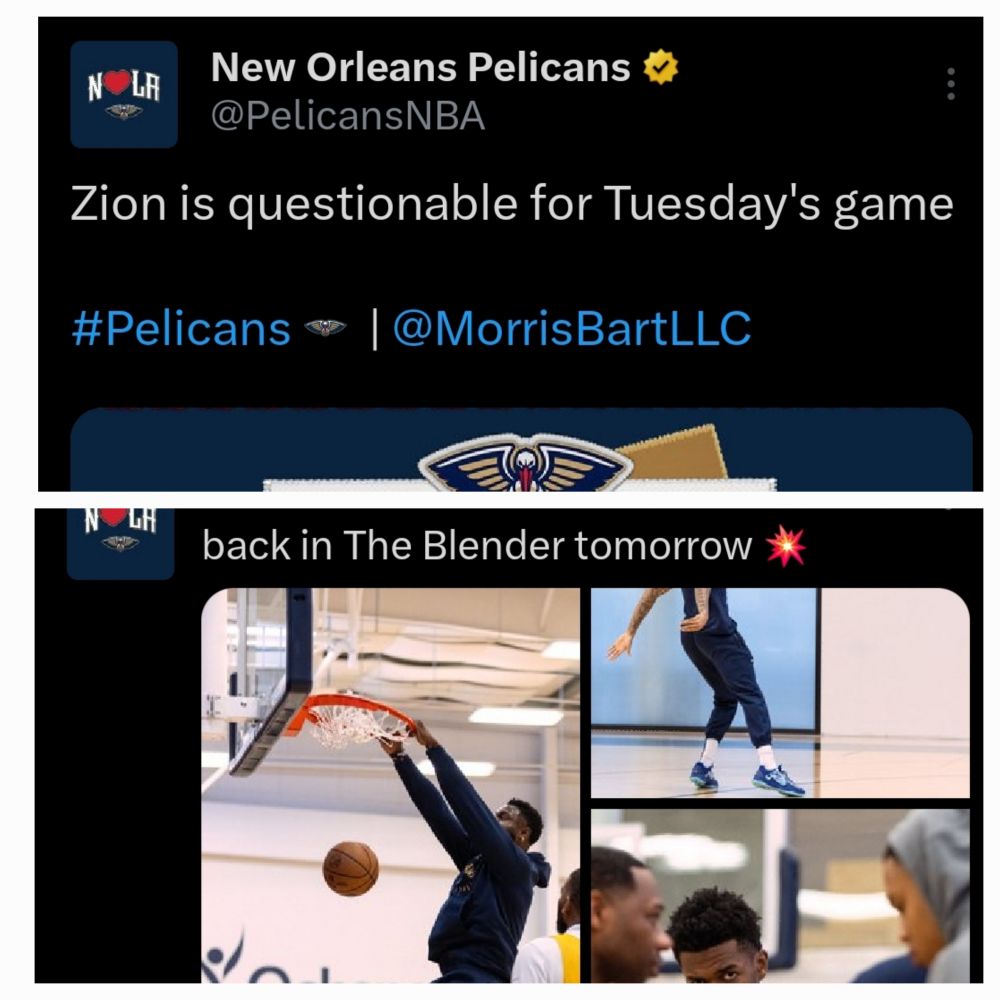Open the players huddle photo
This screenshot has height=1000, width=1000.
(x=780, y=896)
